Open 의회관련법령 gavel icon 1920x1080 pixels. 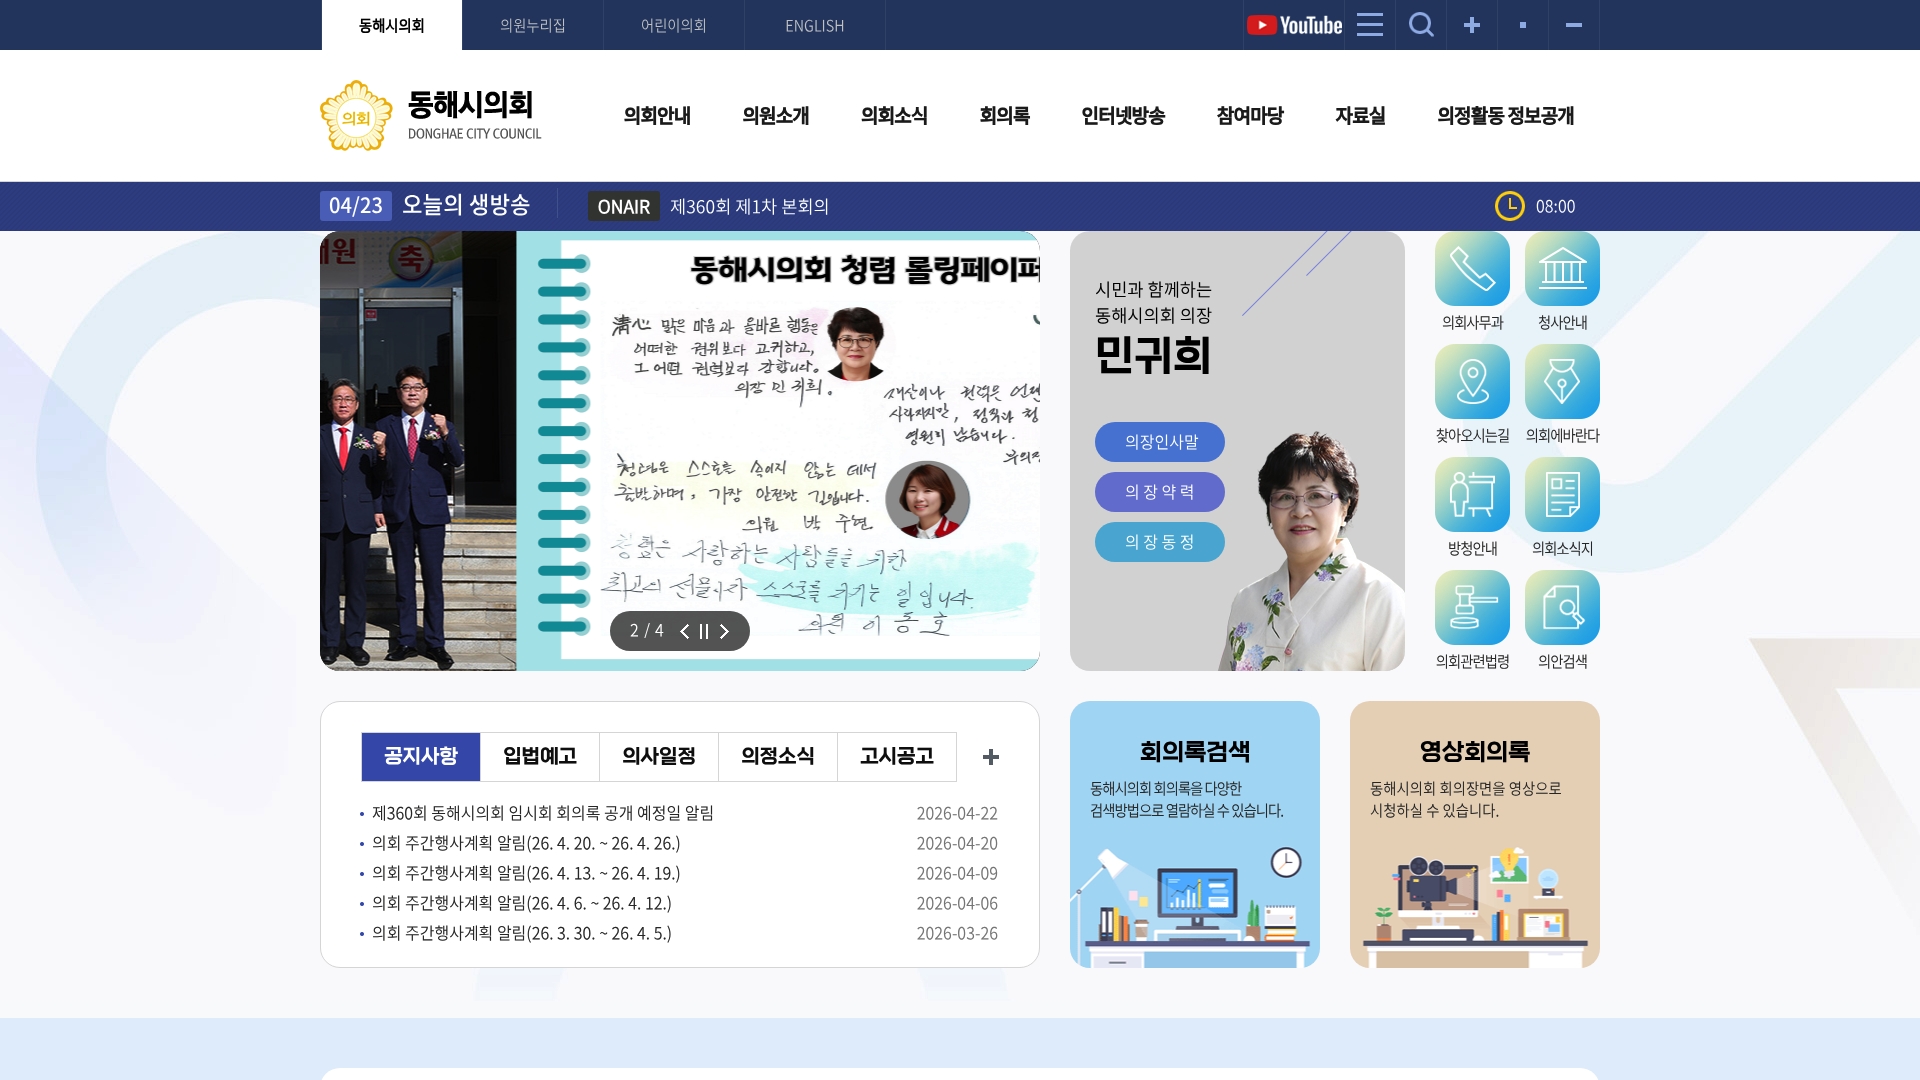point(1472,608)
